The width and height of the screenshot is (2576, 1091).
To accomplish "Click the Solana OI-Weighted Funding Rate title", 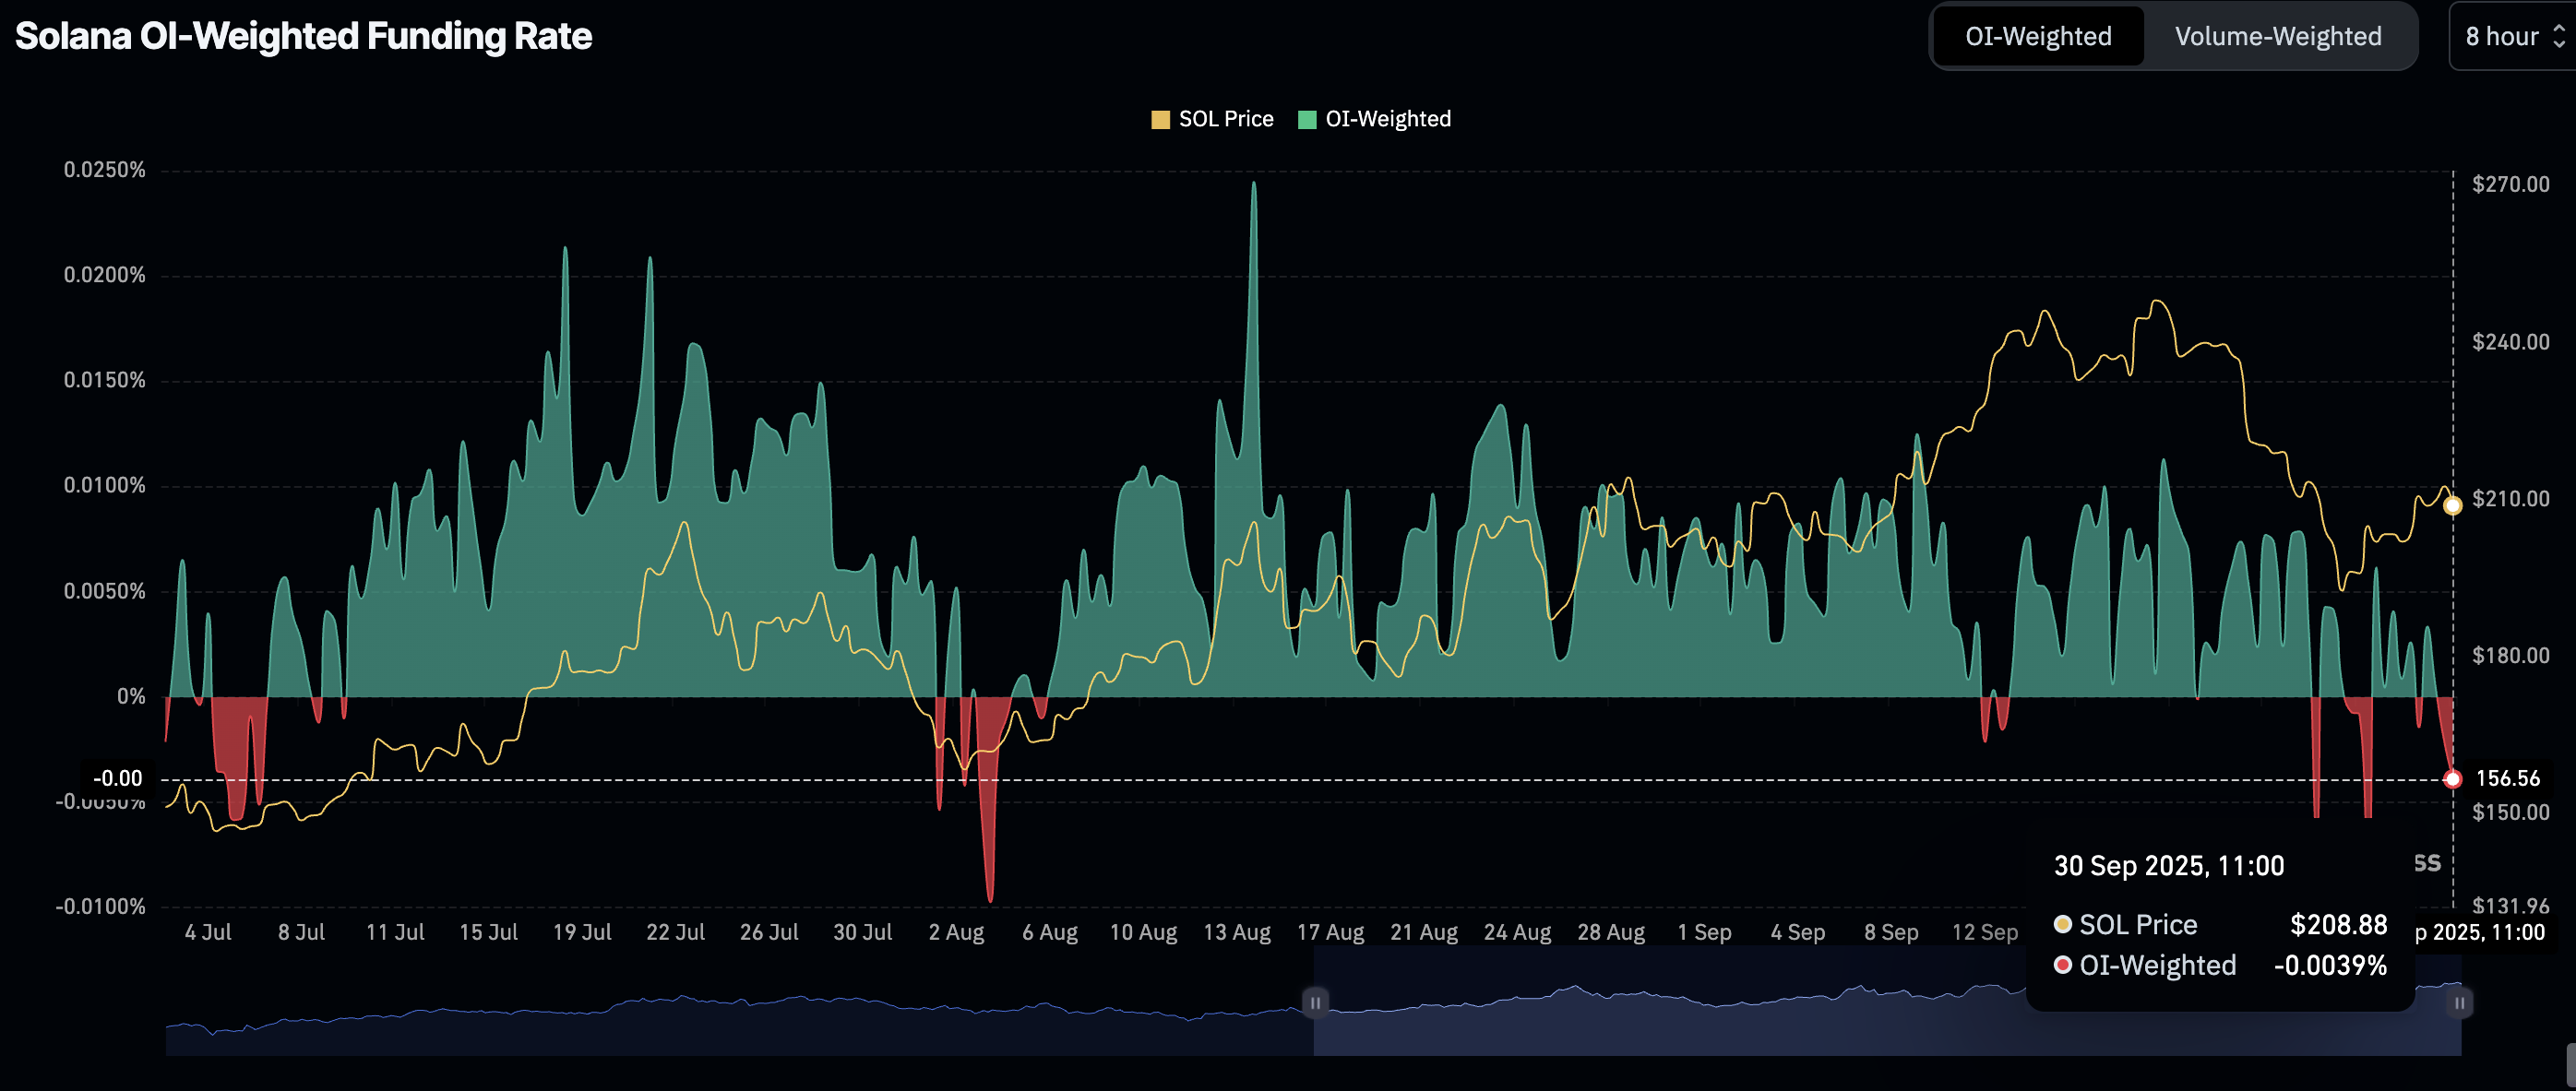I will 303,36.
